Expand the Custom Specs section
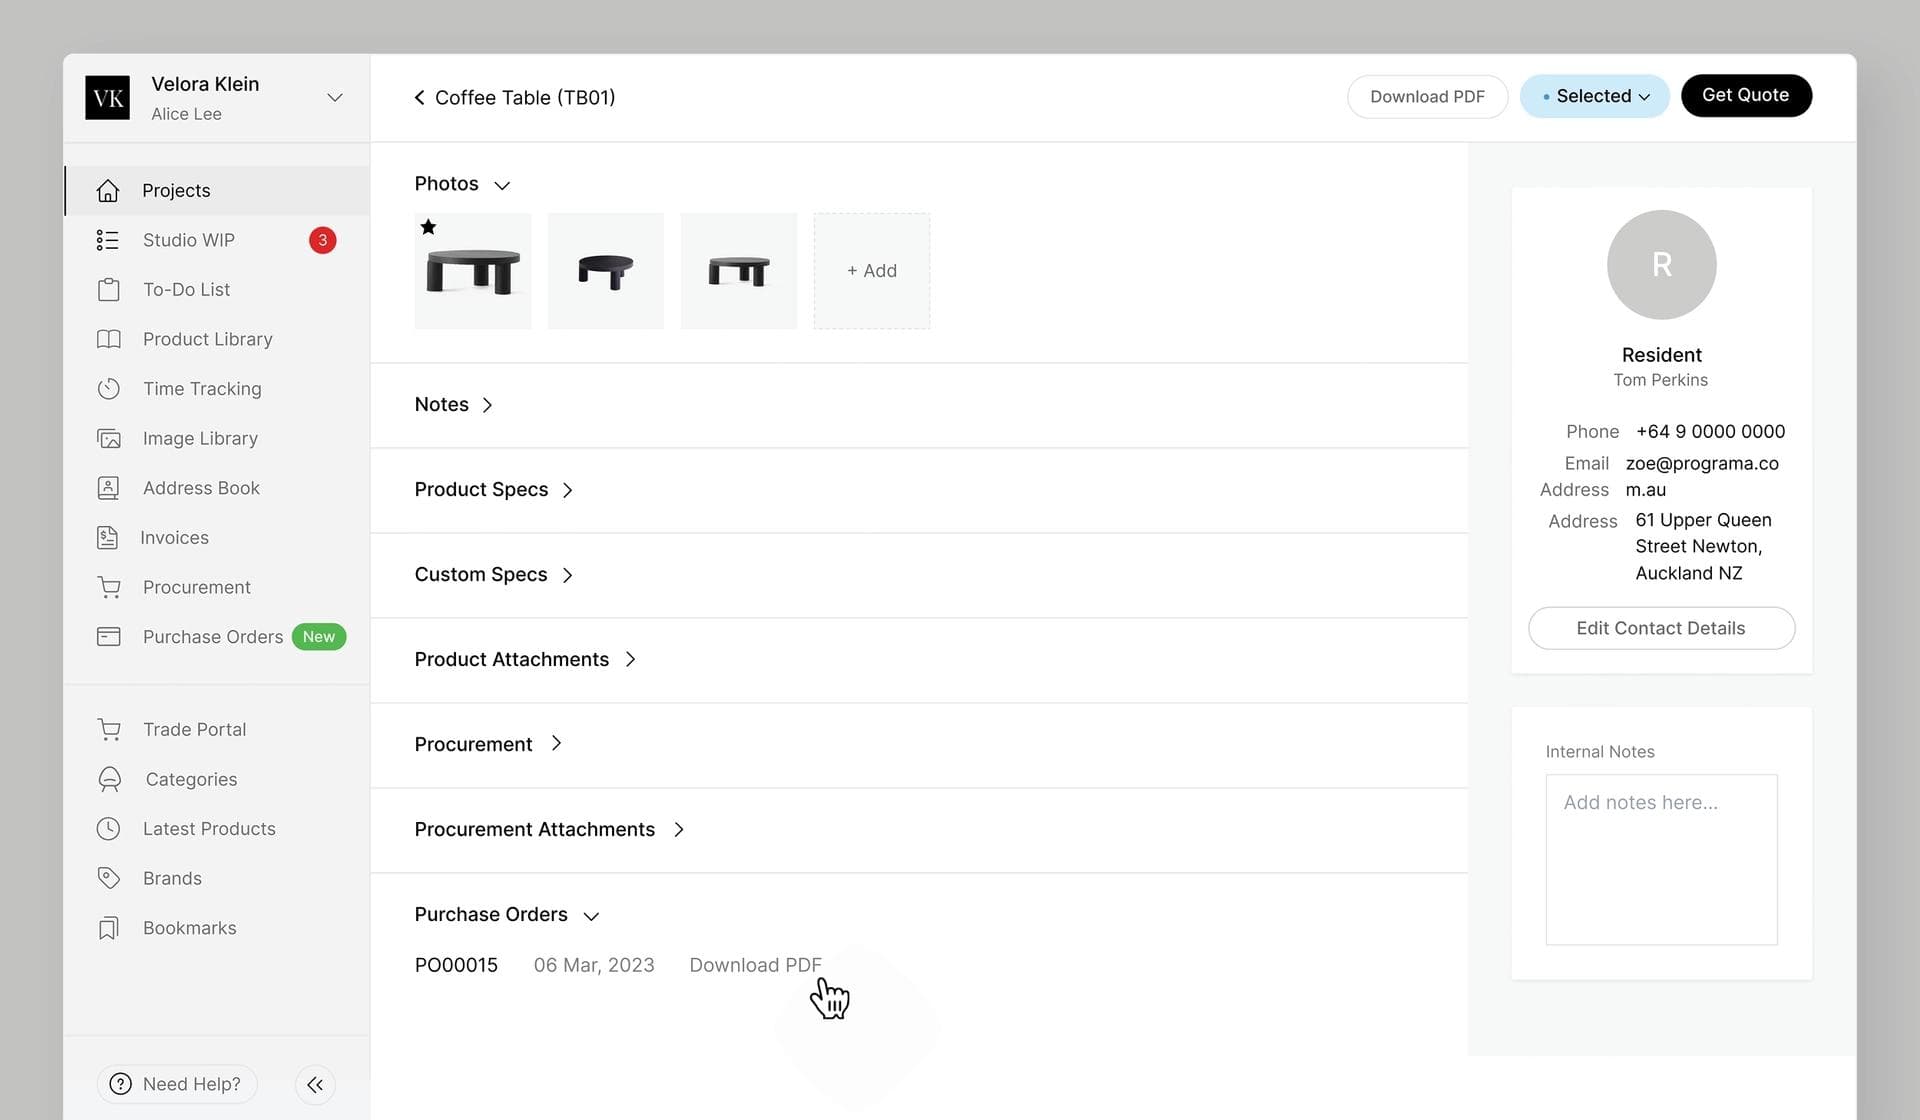Viewport: 1920px width, 1120px height. [x=567, y=575]
